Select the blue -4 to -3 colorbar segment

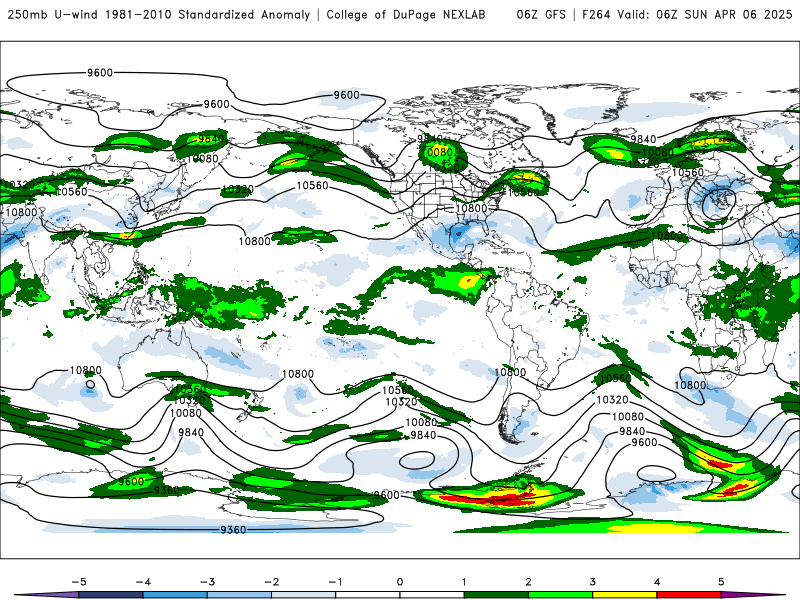coord(175,595)
